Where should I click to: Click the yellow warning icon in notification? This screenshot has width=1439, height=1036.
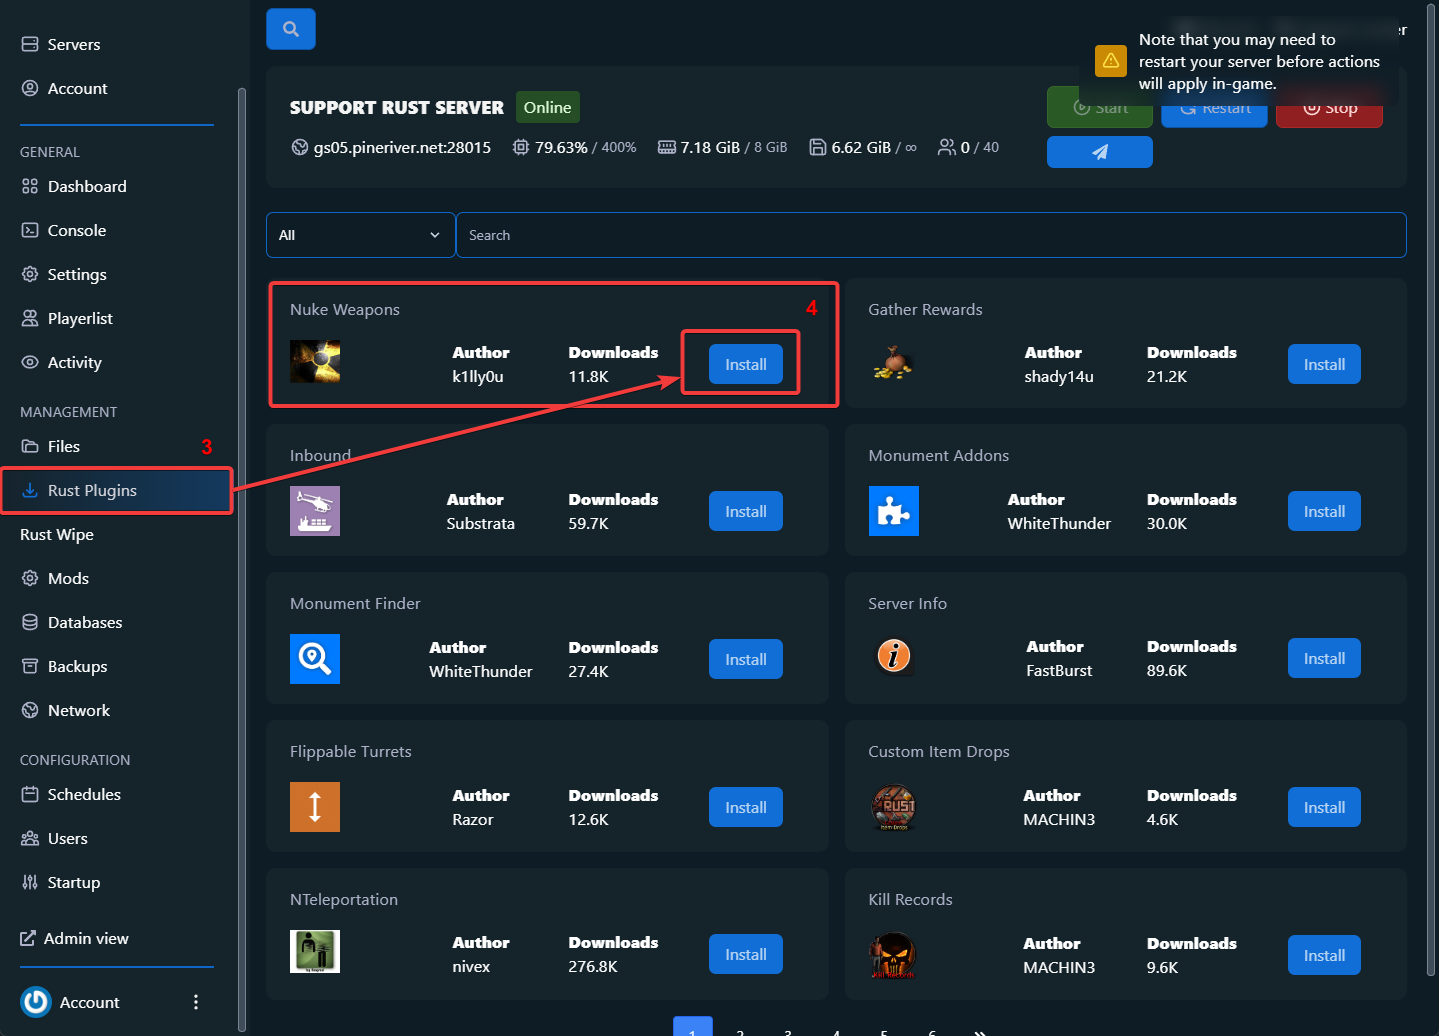1111,61
